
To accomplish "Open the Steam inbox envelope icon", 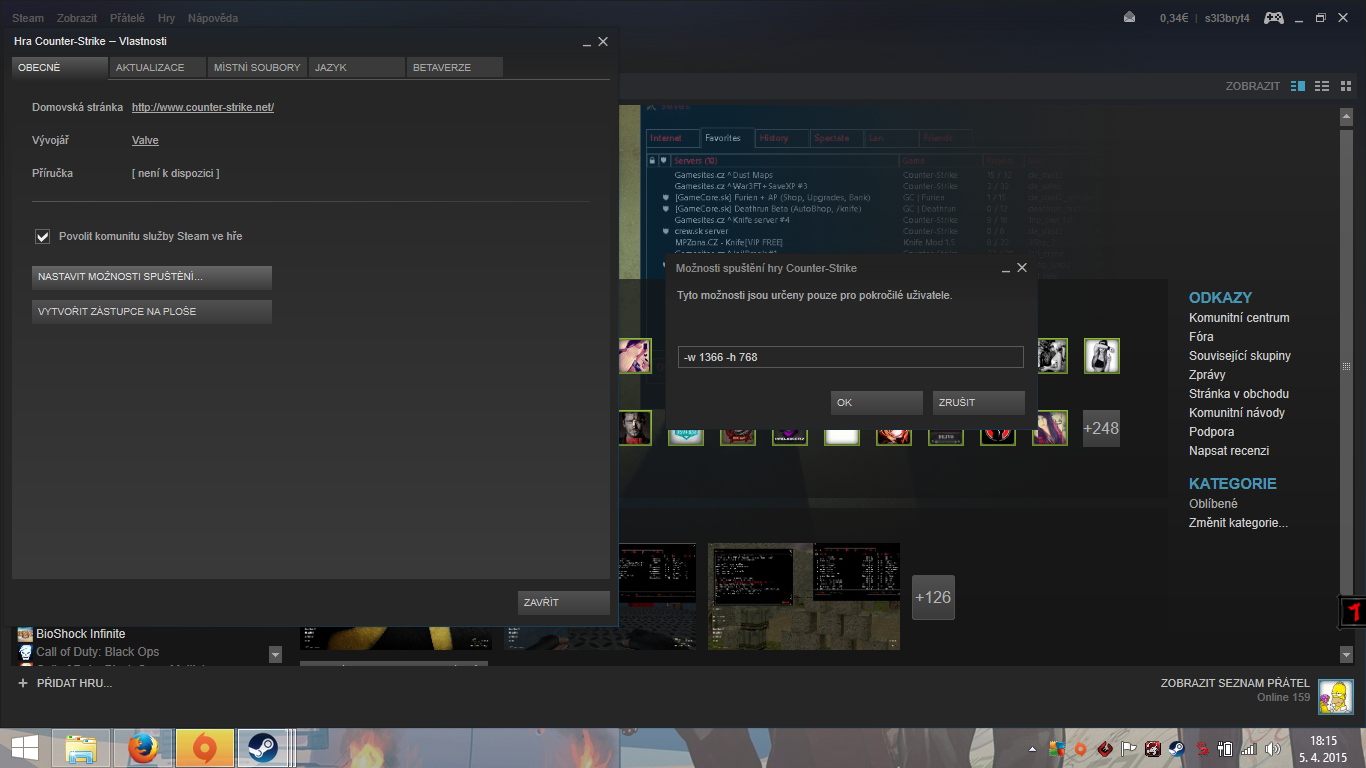I will click(1130, 17).
